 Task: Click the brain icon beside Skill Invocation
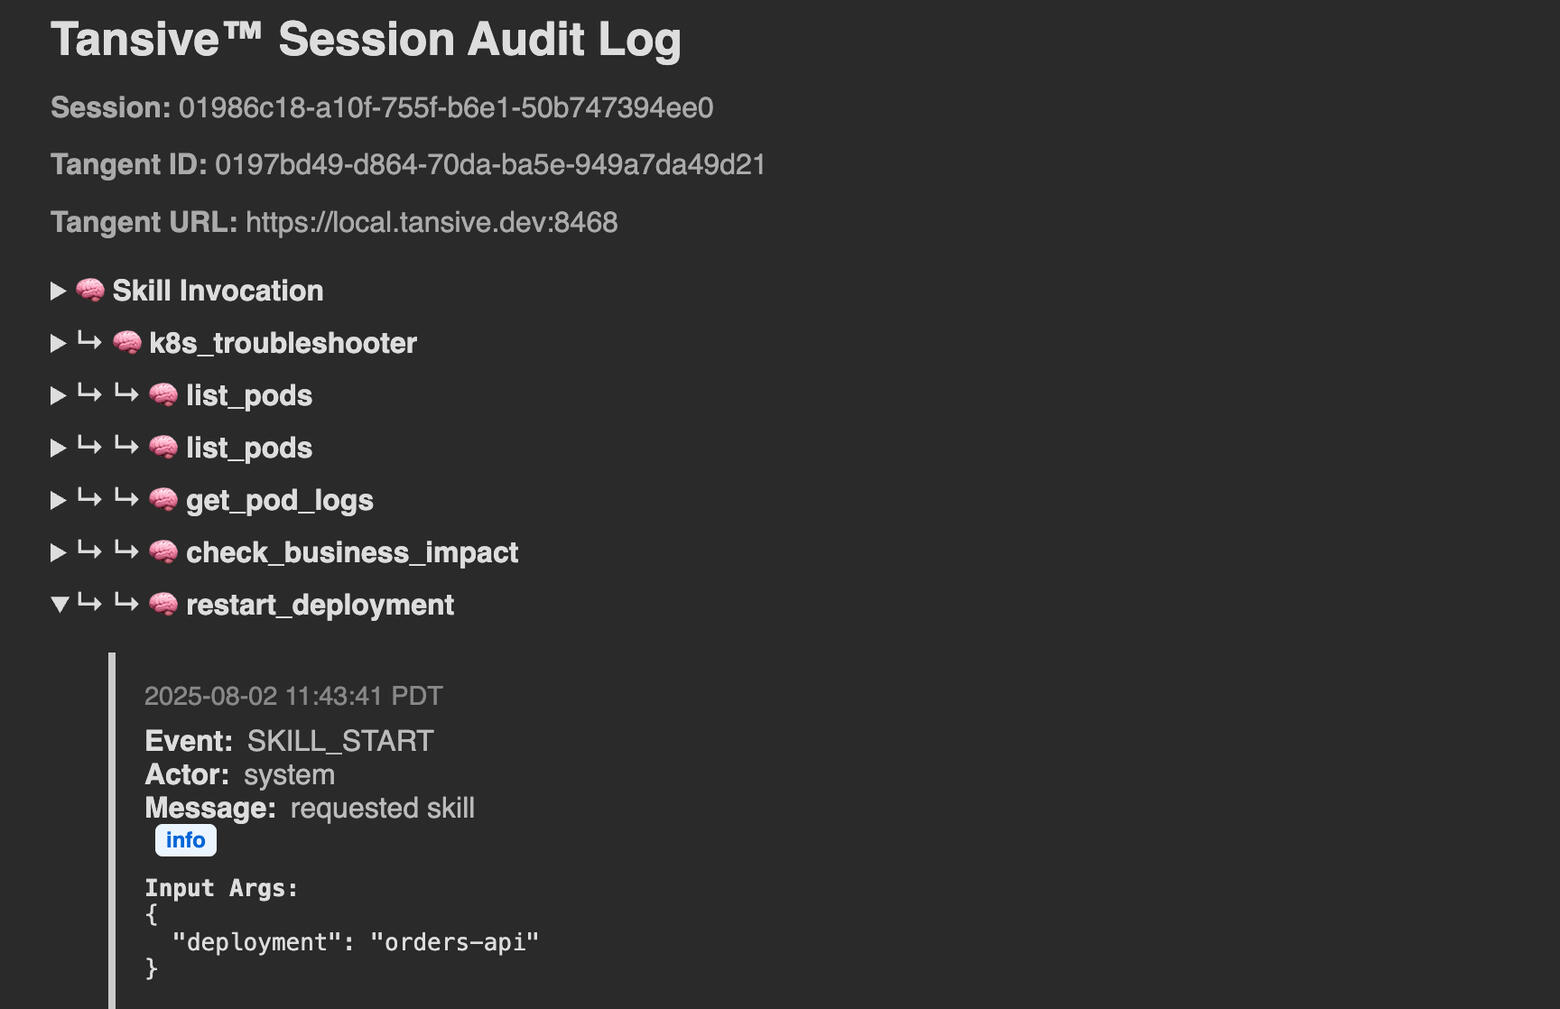(x=90, y=291)
